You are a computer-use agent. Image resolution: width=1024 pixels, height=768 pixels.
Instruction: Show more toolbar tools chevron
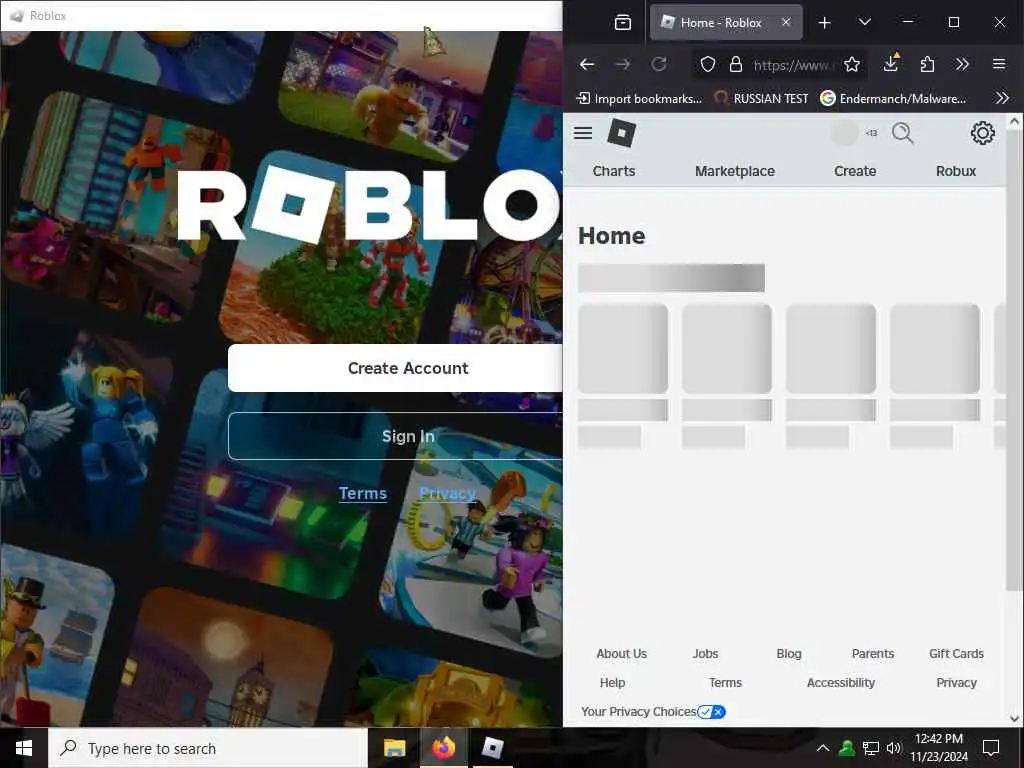962,64
